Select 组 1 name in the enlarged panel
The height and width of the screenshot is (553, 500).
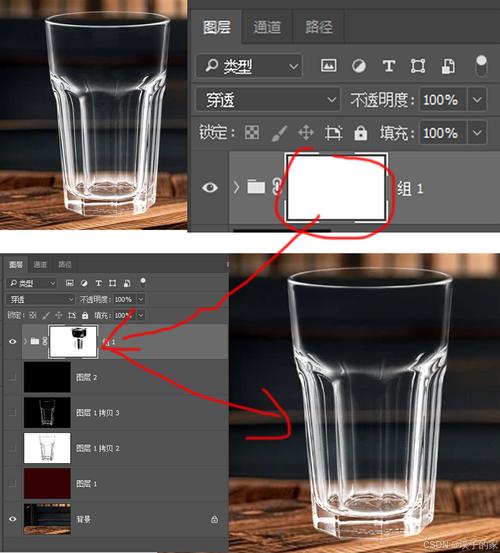tap(410, 189)
